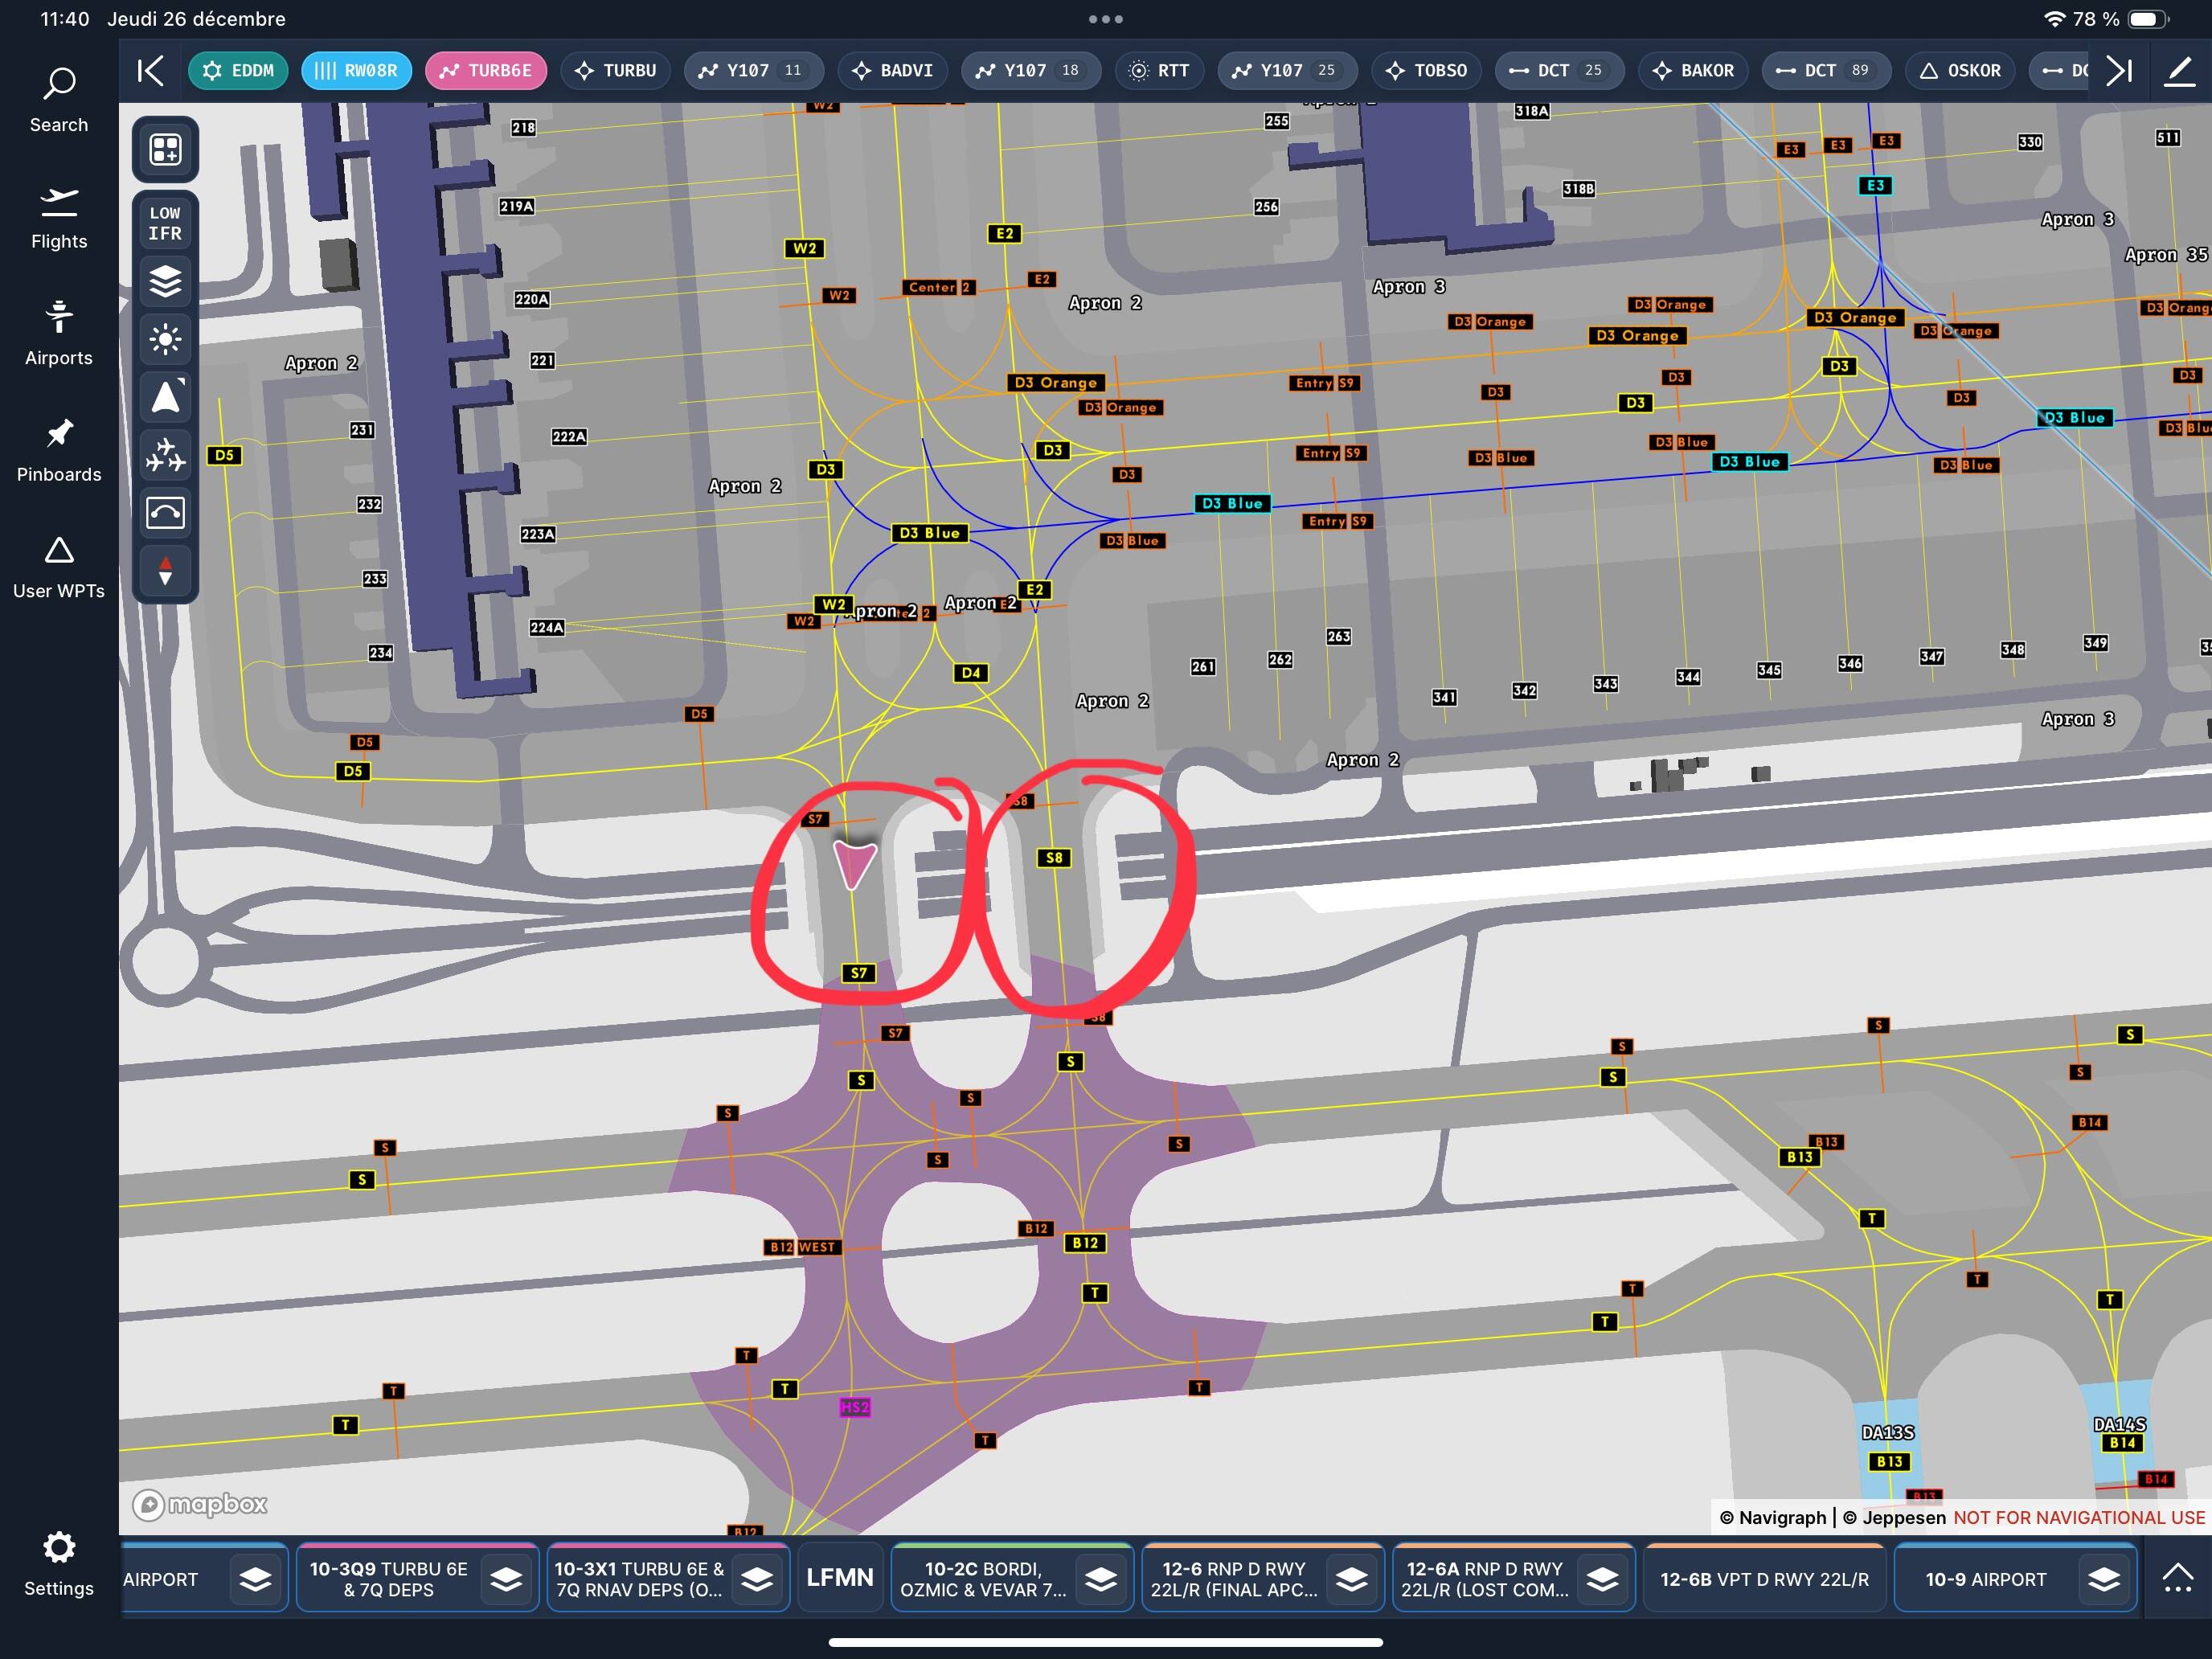This screenshot has width=2212, height=1659.
Task: Jump to route start arrow
Action: pyautogui.click(x=150, y=71)
